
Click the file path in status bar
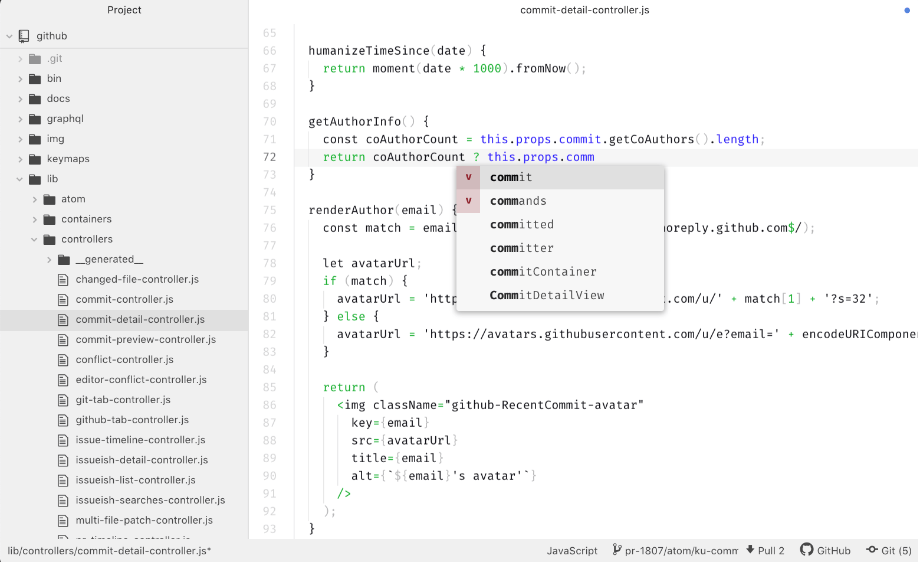tap(109, 550)
